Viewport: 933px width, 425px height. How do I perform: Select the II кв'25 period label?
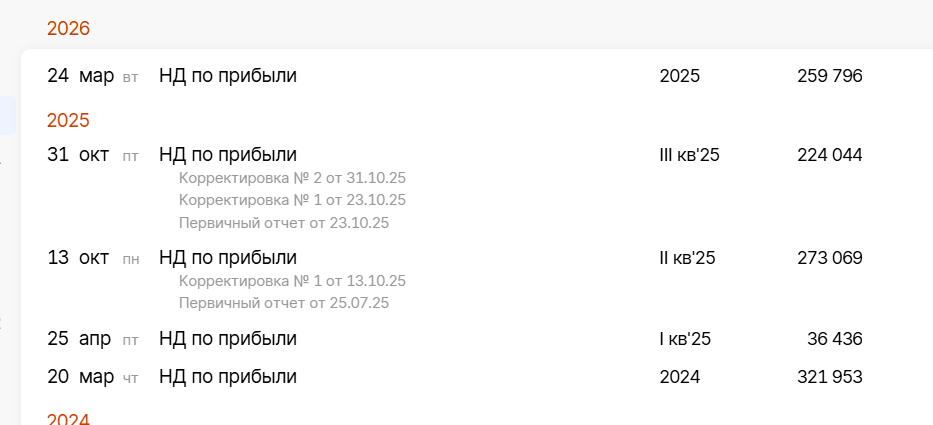point(688,257)
